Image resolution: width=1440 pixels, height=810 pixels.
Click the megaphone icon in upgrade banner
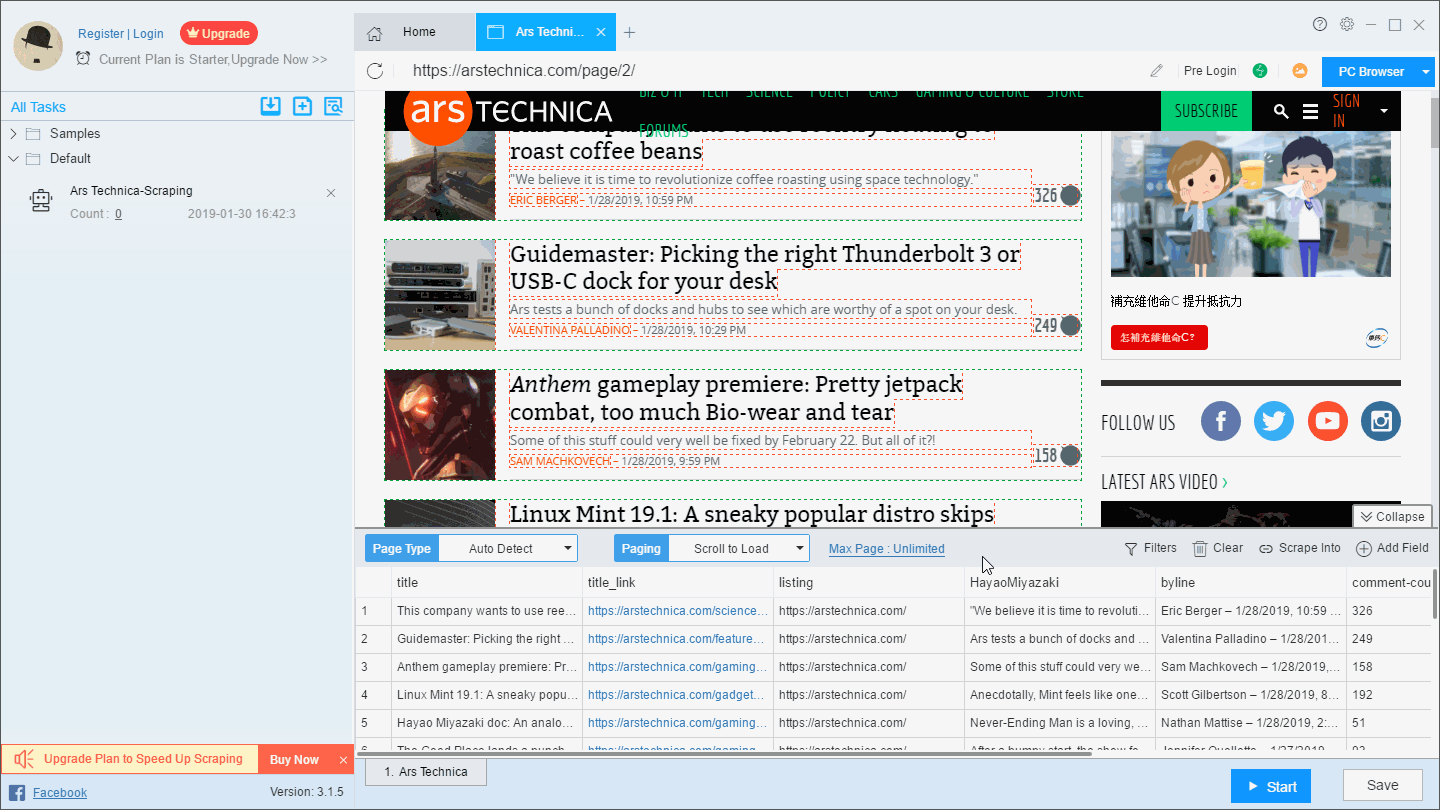tap(24, 759)
